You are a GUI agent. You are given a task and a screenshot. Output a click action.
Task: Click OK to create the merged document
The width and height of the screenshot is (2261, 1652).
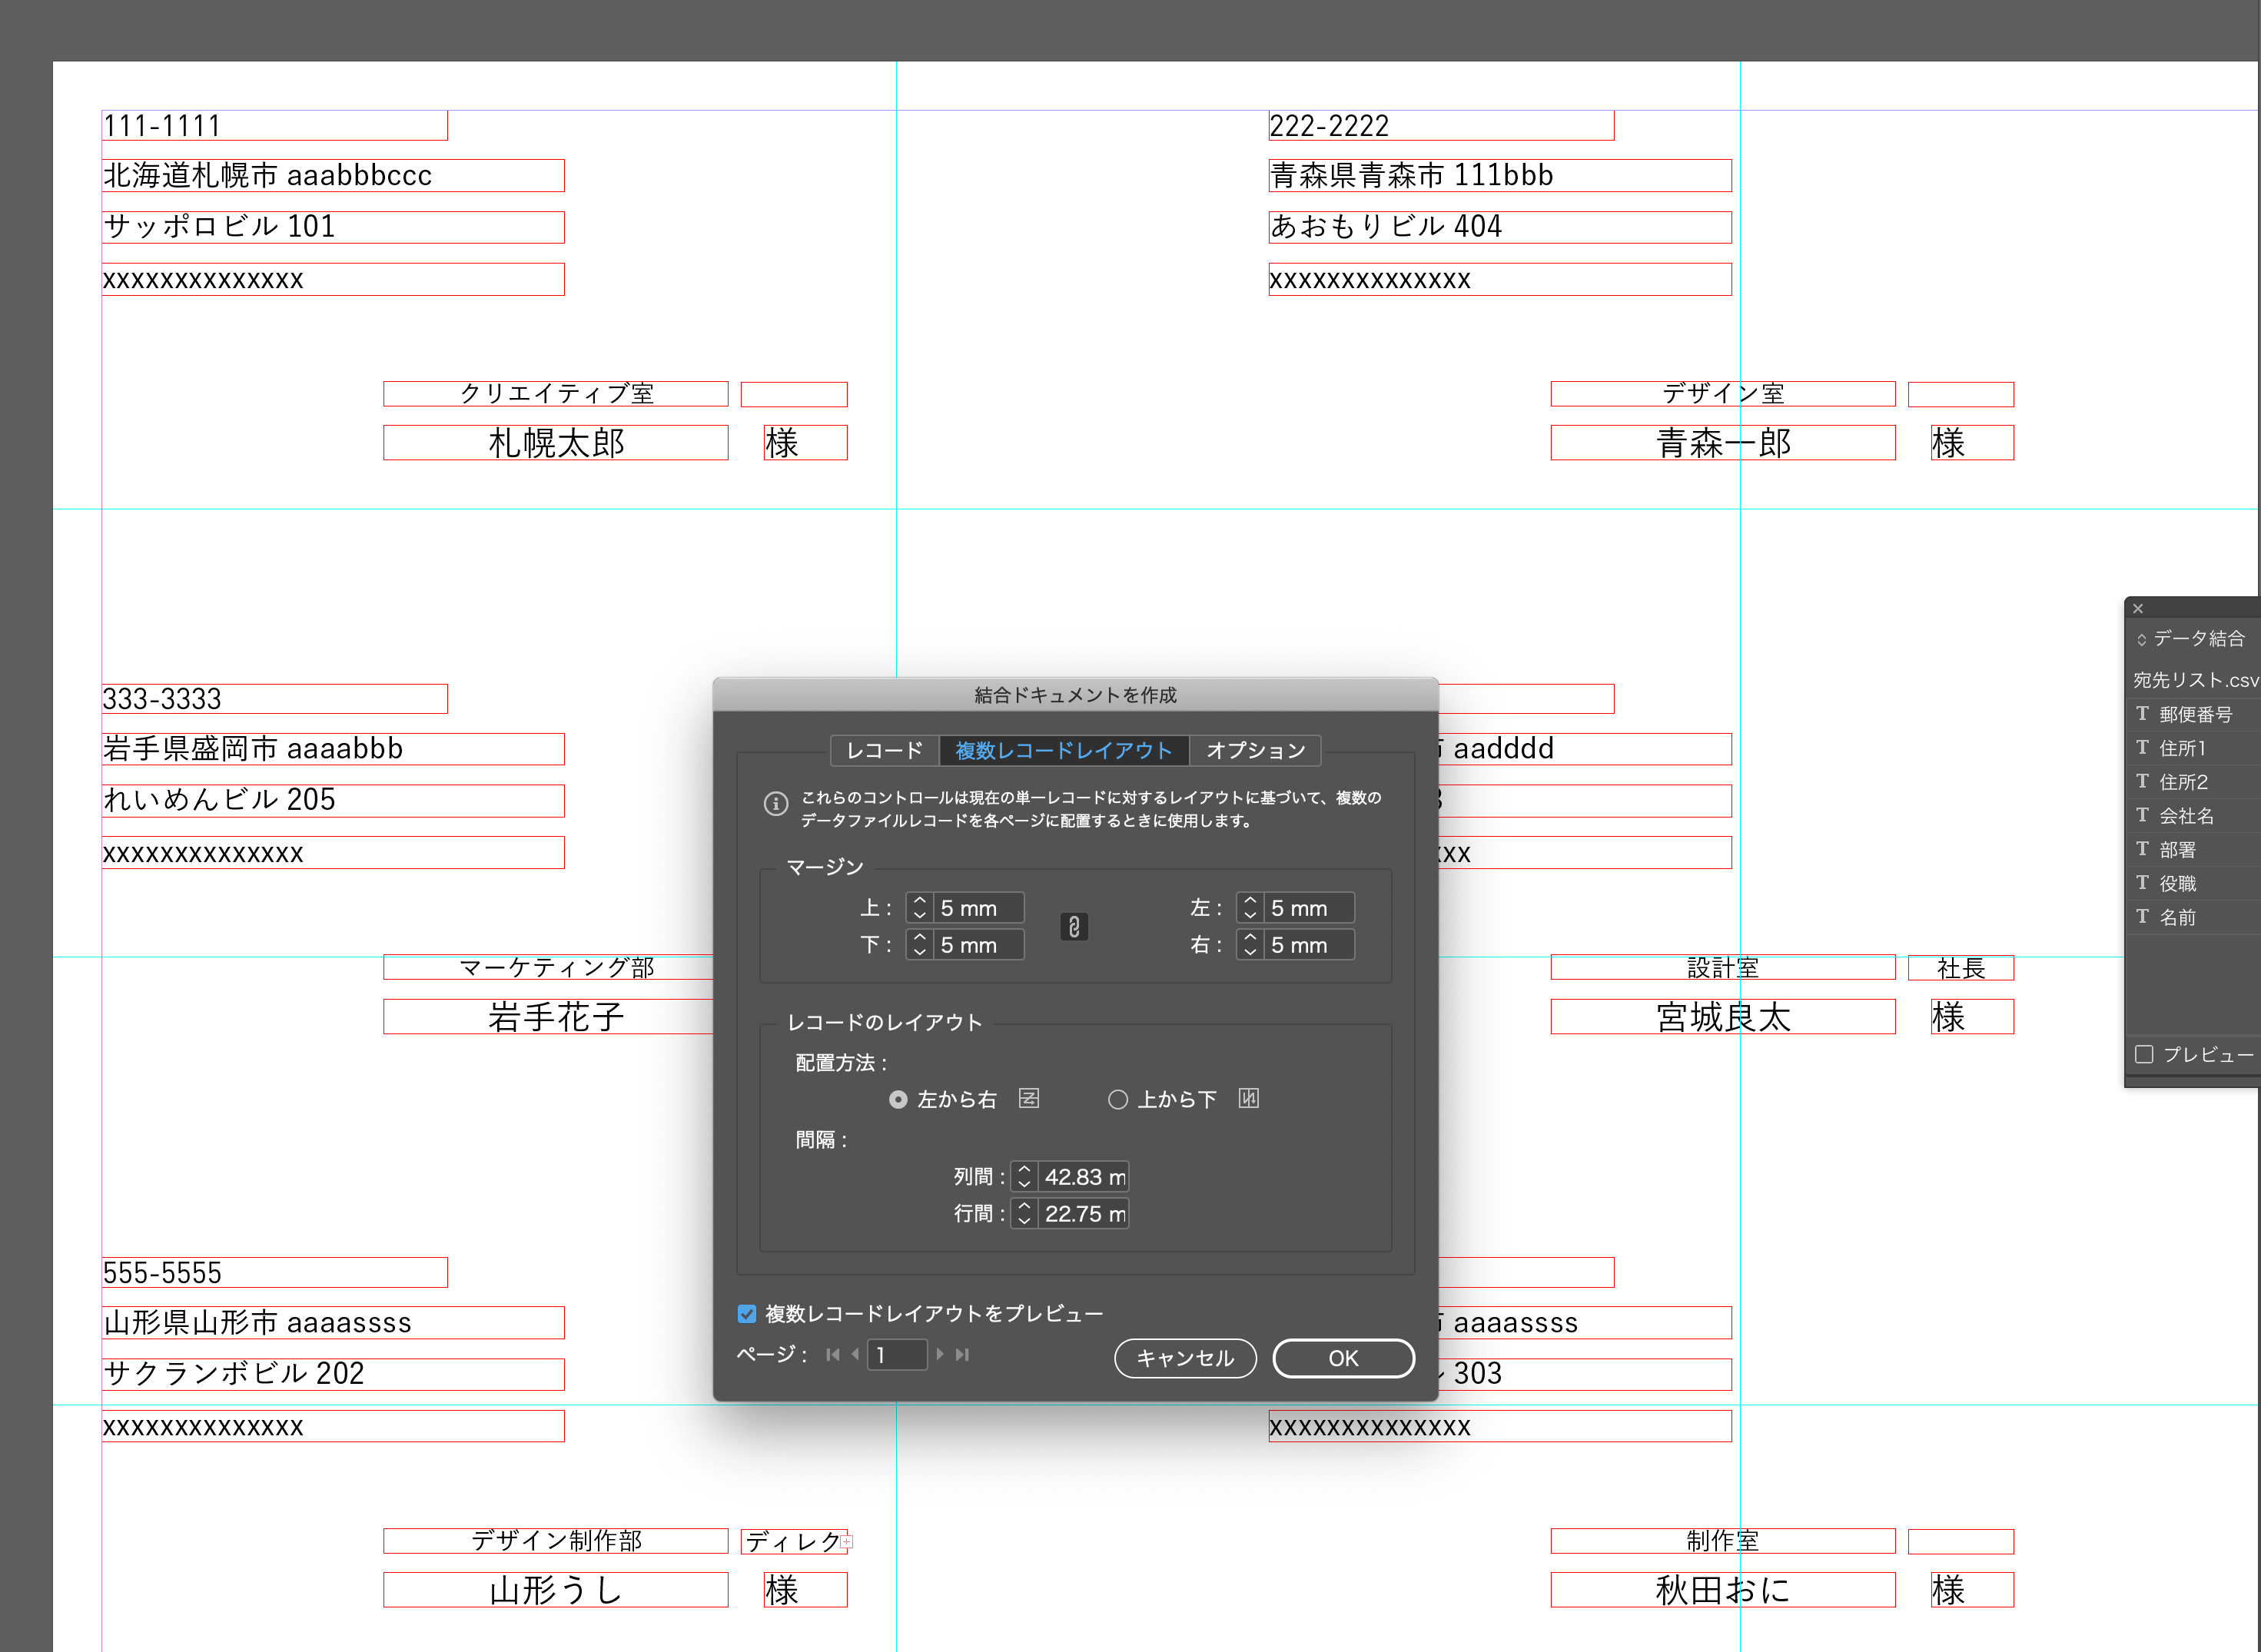click(x=1343, y=1358)
